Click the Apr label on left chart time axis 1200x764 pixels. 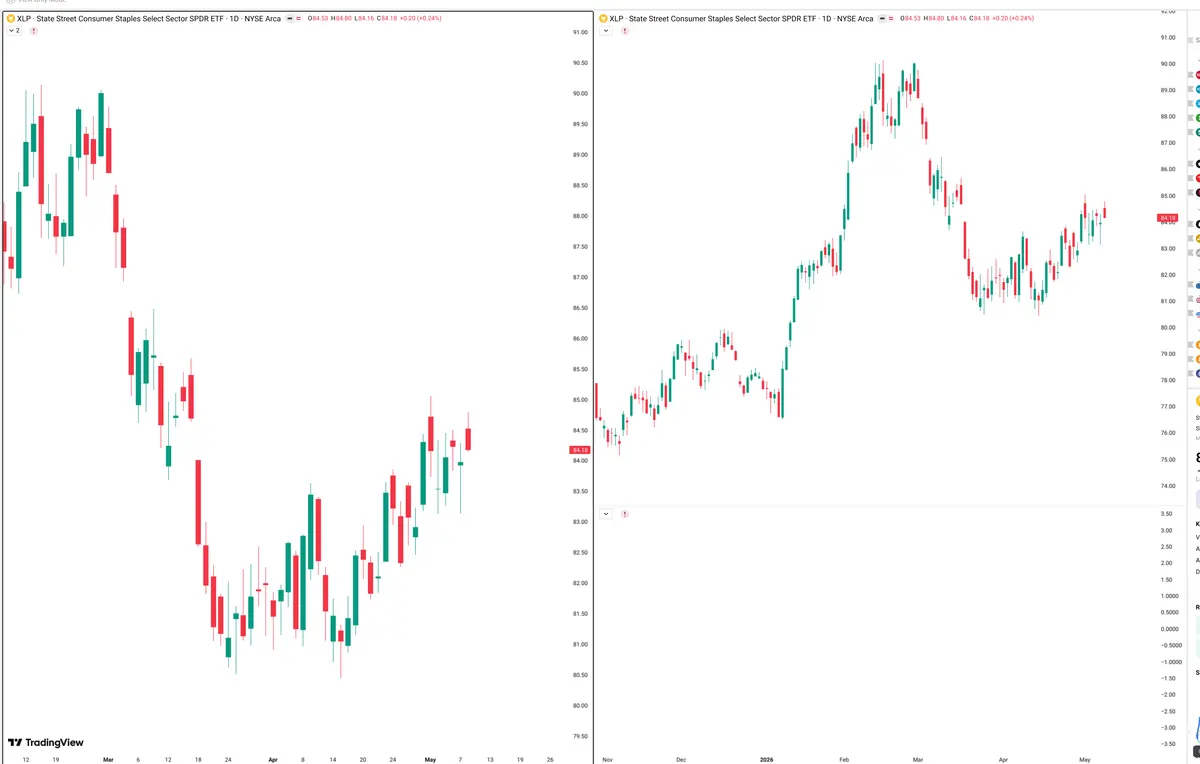click(272, 759)
